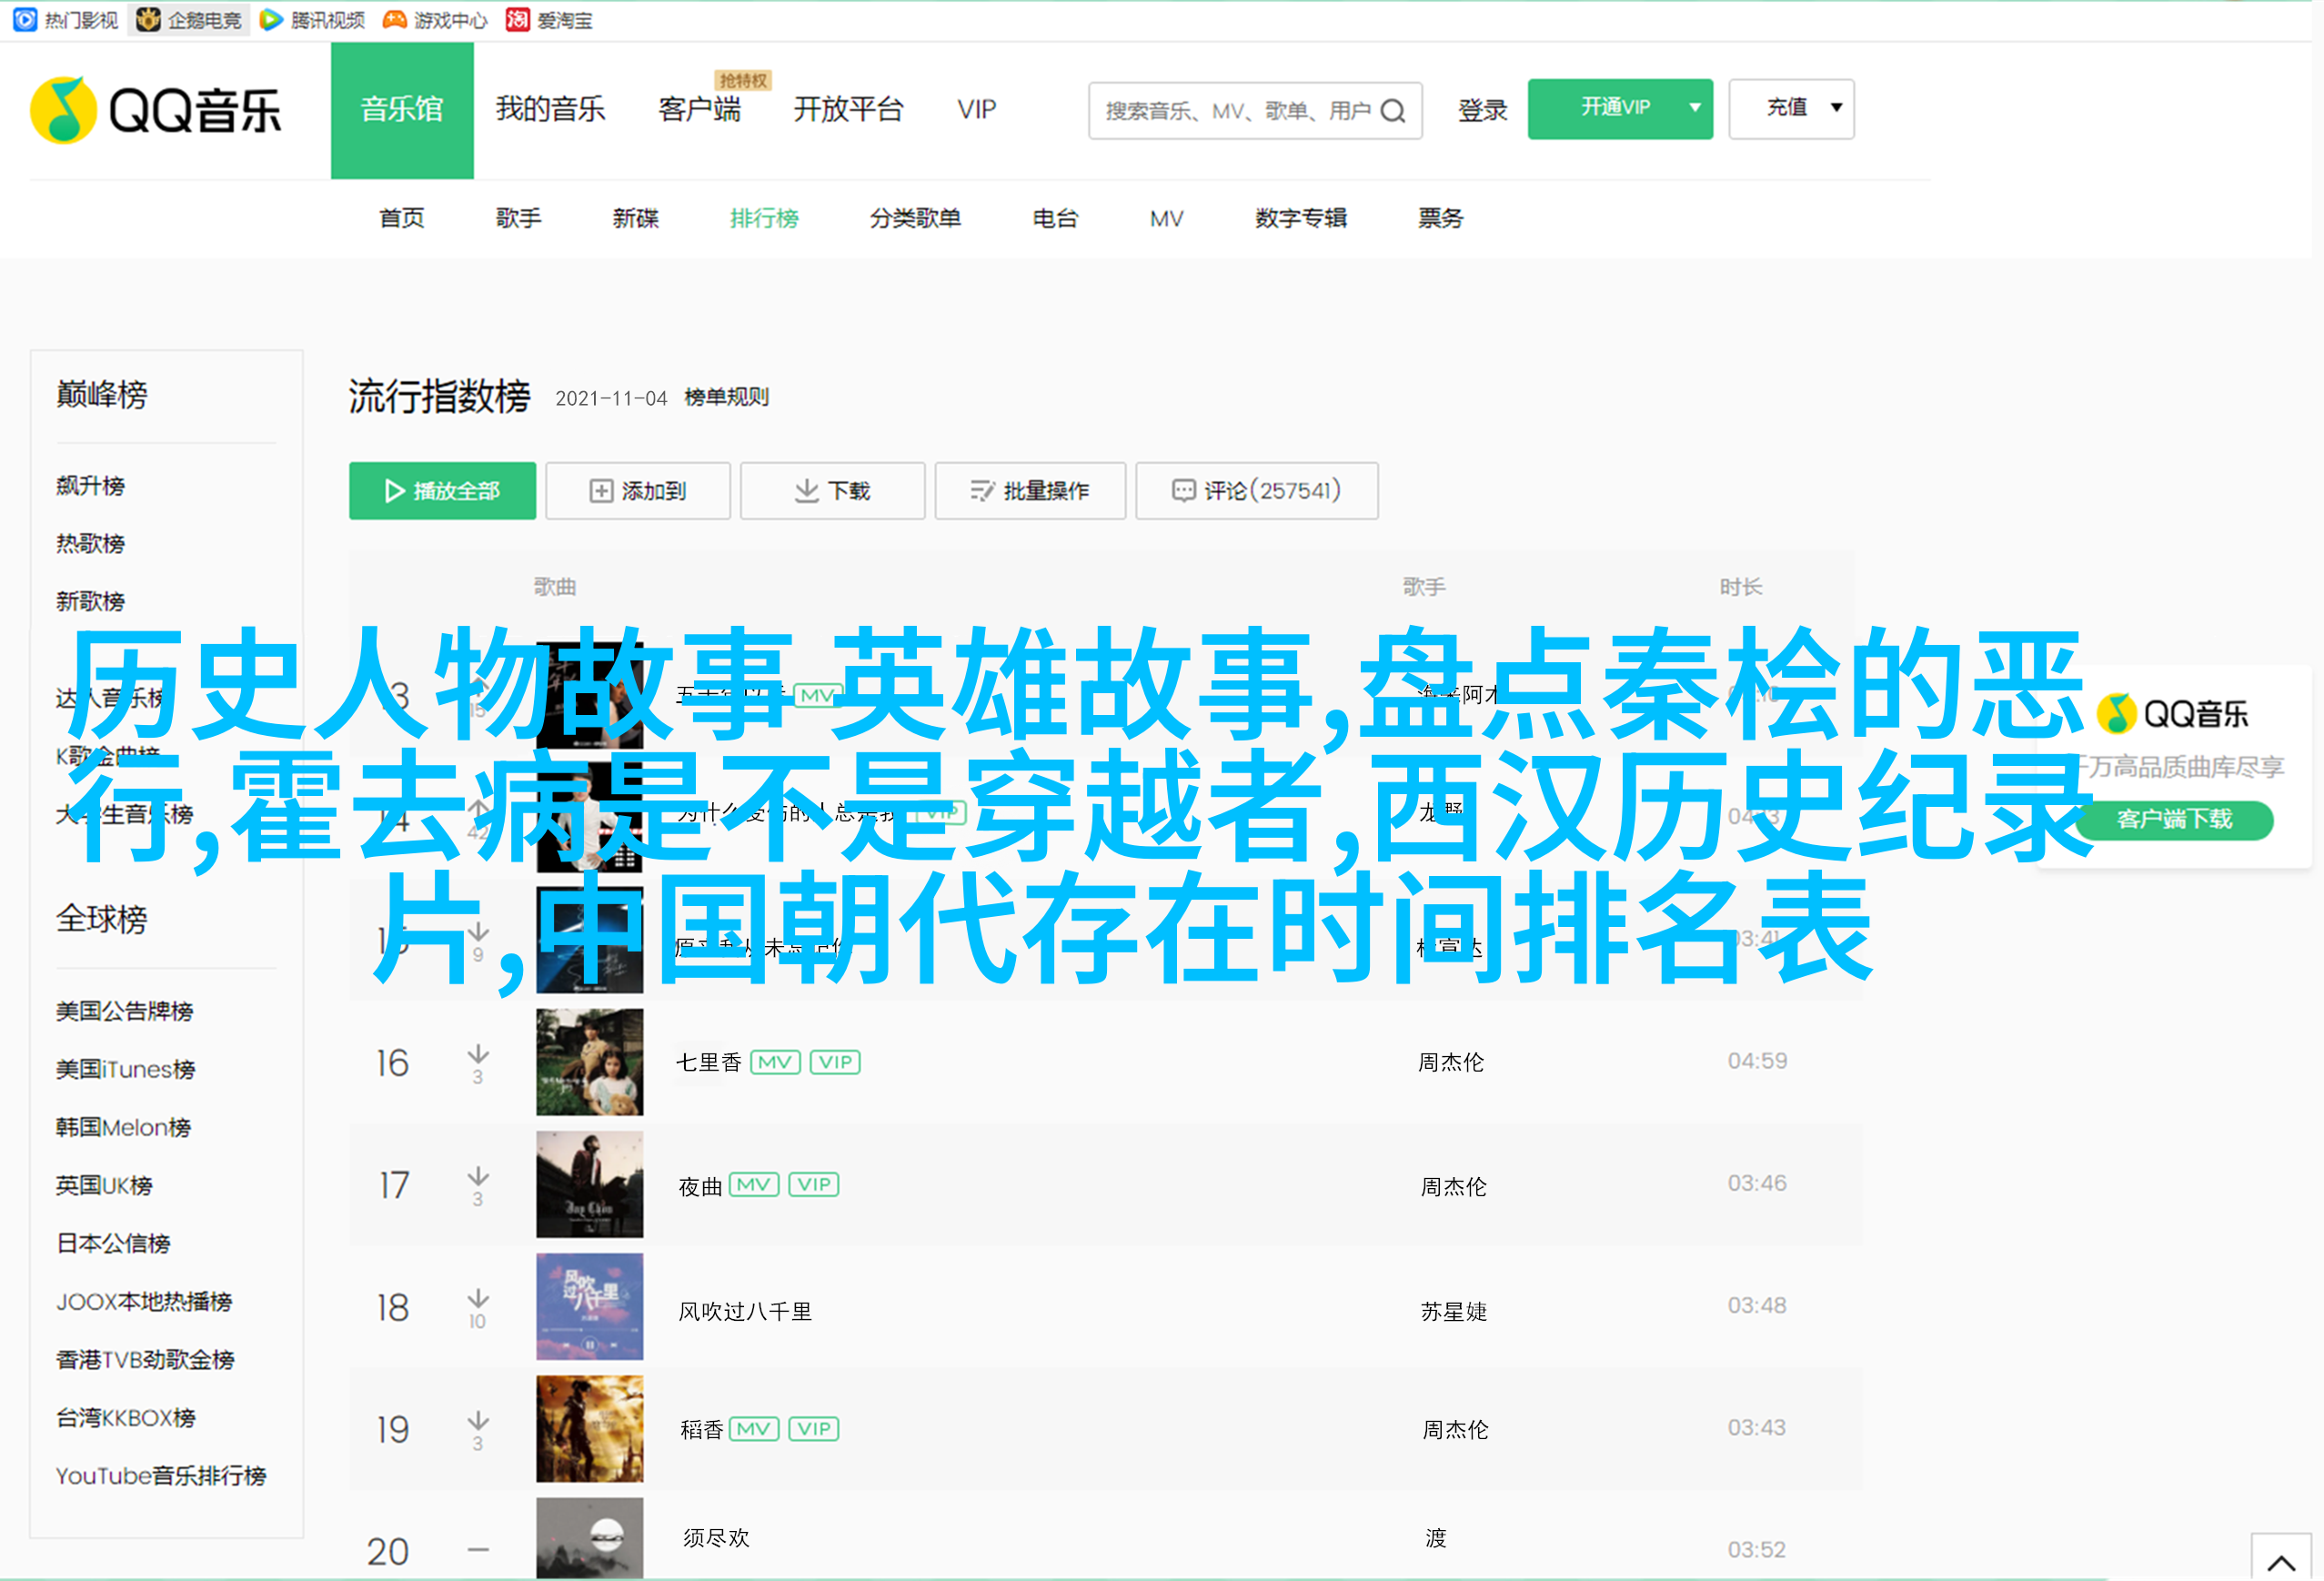Image resolution: width=2324 pixels, height=1581 pixels.
Task: Click 批量操作 button
Action: [x=1030, y=490]
